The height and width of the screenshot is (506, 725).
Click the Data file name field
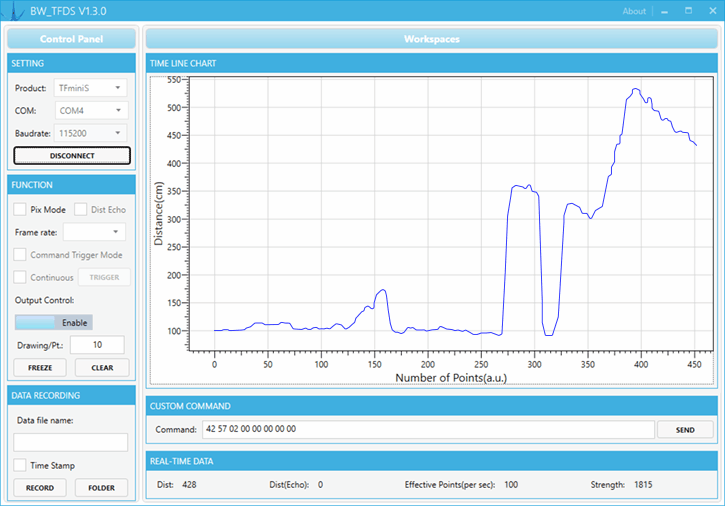71,442
